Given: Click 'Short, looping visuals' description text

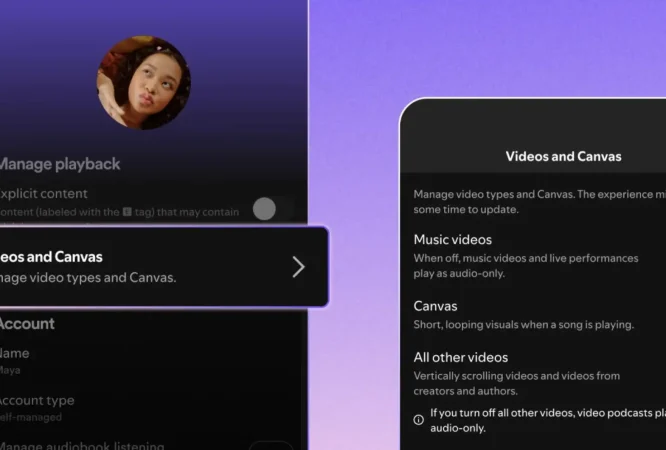Looking at the screenshot, I should tap(524, 325).
